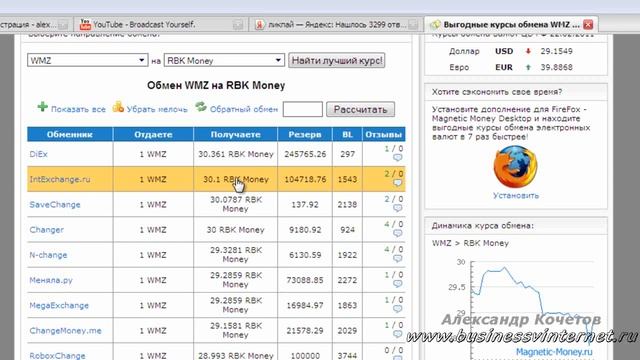The height and width of the screenshot is (360, 640).
Task: Open the IntExchange.ru exchanger link
Action: click(x=60, y=179)
